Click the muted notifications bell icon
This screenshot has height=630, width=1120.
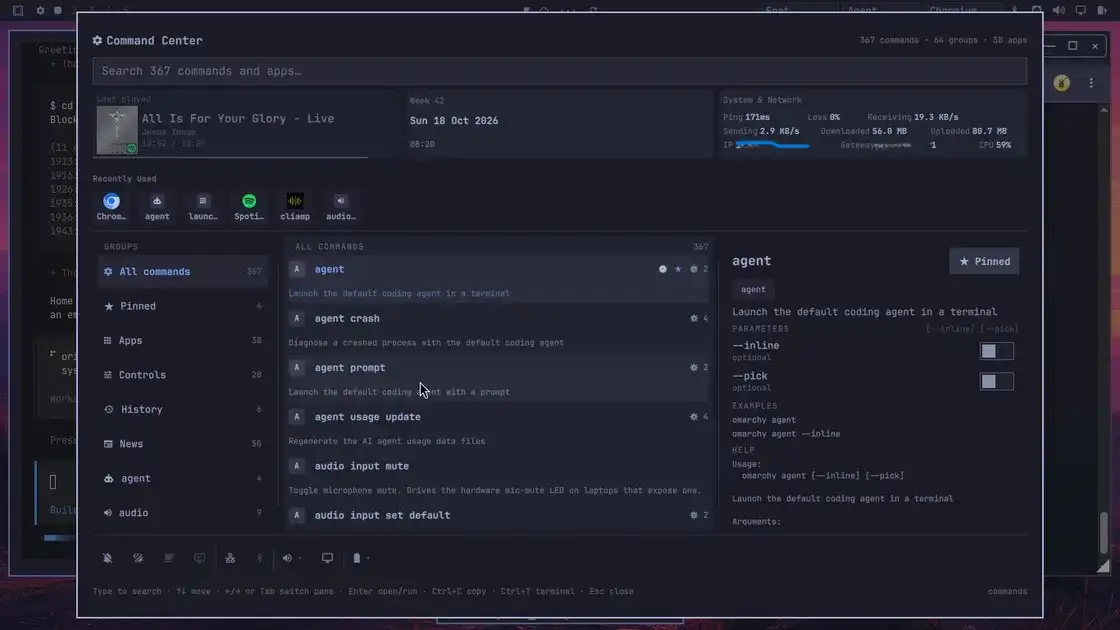click(107, 558)
